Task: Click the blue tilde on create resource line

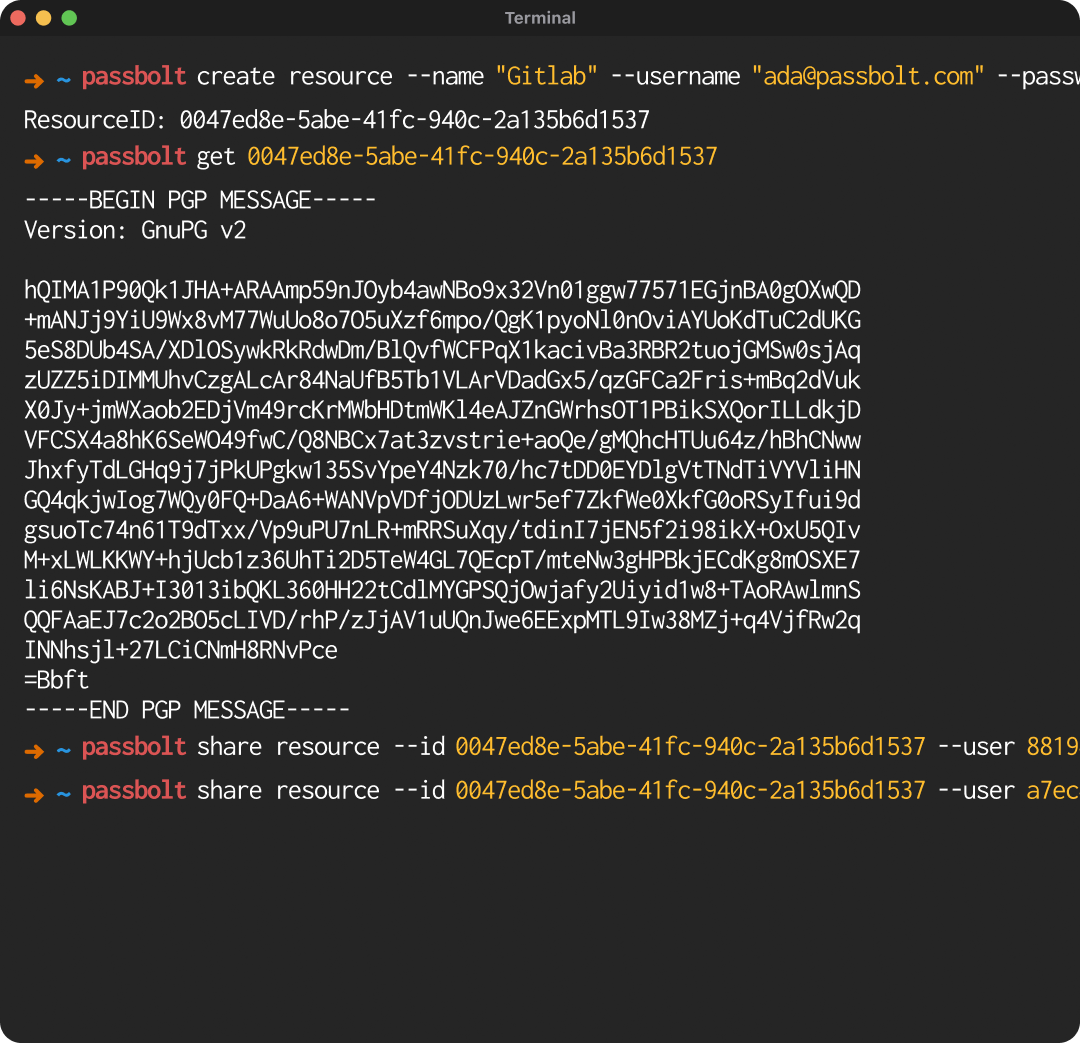Action: 63,77
